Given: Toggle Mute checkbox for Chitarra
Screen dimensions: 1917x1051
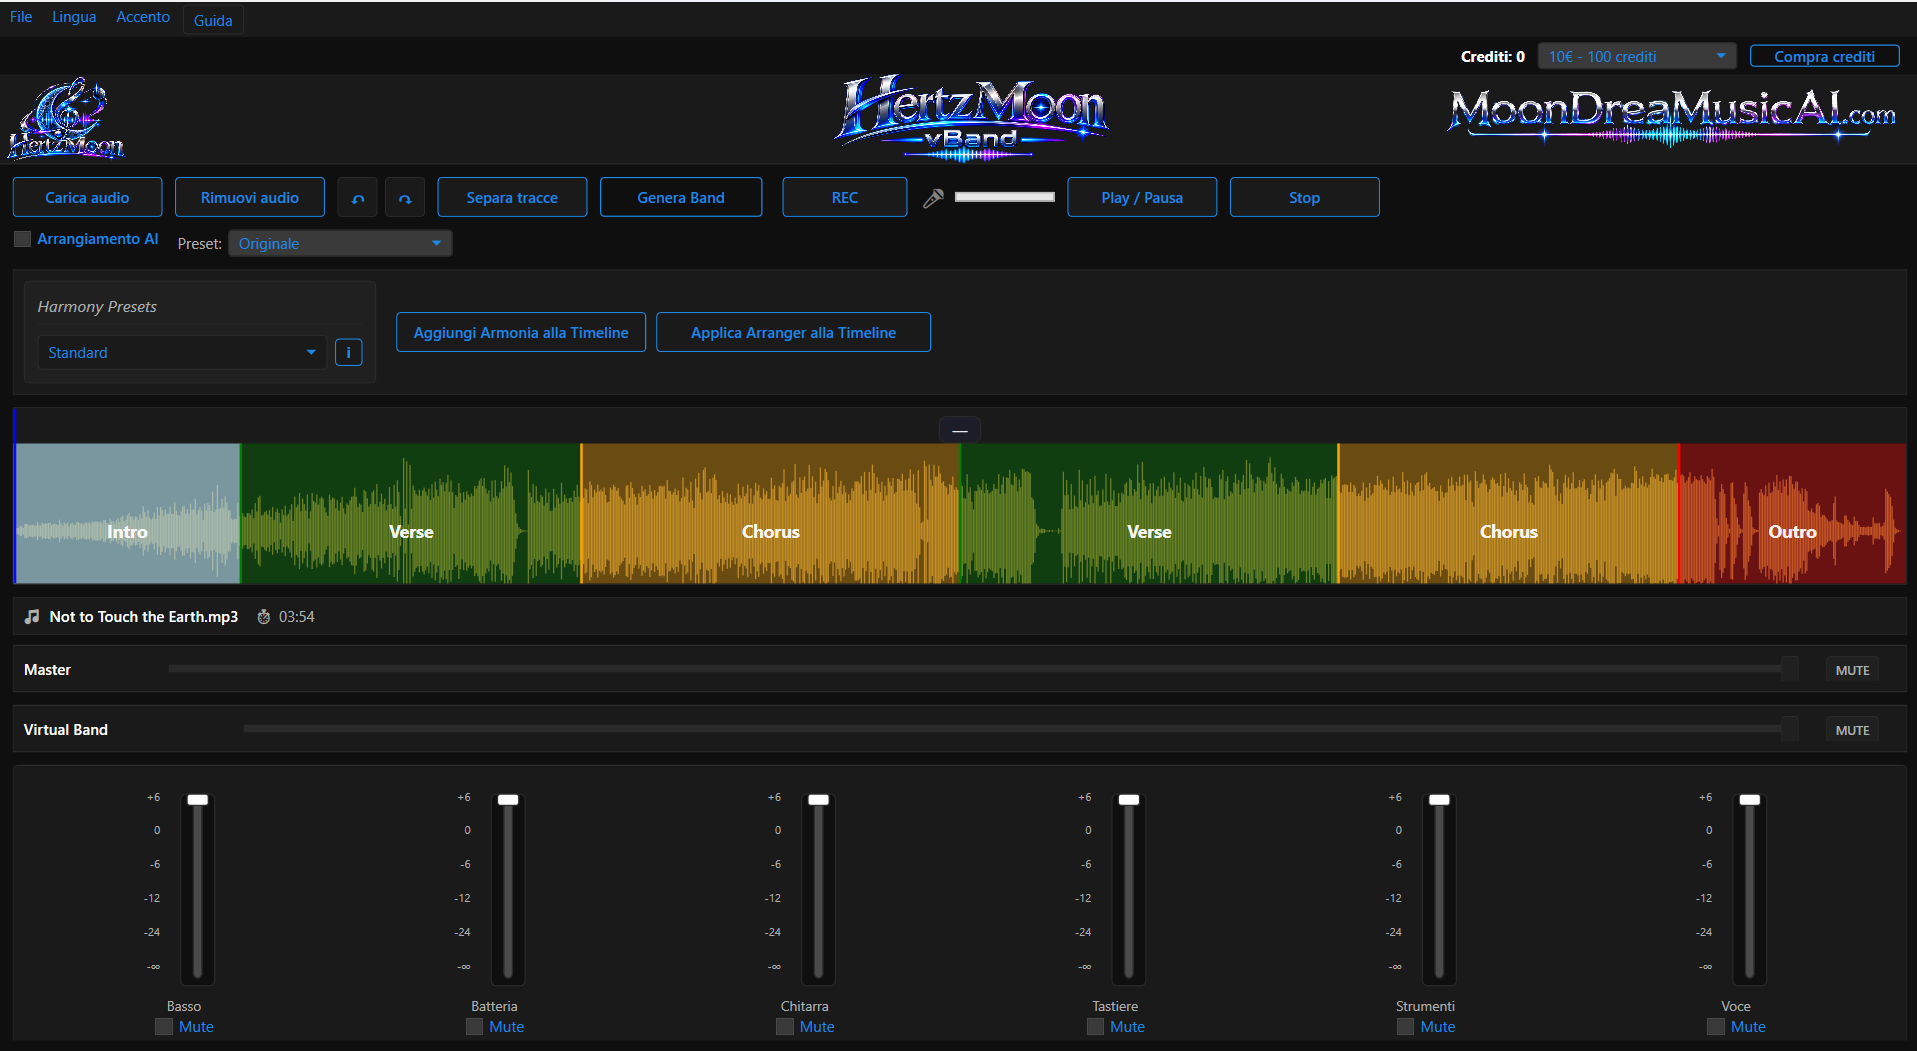Looking at the screenshot, I should (x=785, y=1027).
